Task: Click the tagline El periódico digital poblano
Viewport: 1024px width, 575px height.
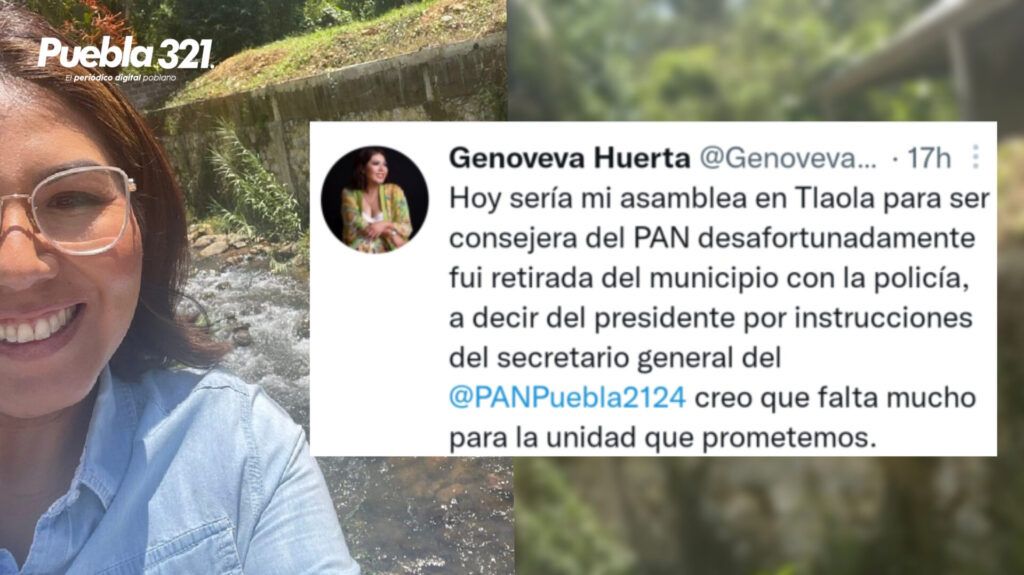Action: (x=120, y=78)
